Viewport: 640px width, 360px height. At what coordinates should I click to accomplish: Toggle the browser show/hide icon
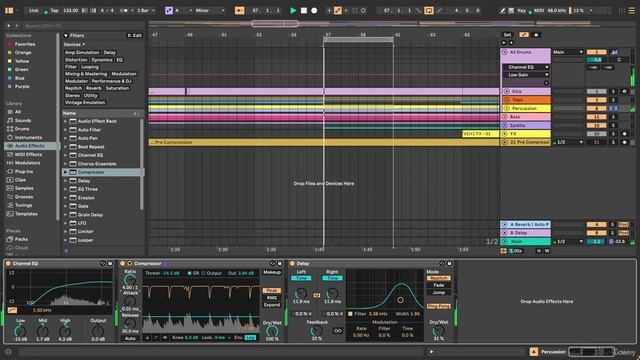(x=9, y=10)
